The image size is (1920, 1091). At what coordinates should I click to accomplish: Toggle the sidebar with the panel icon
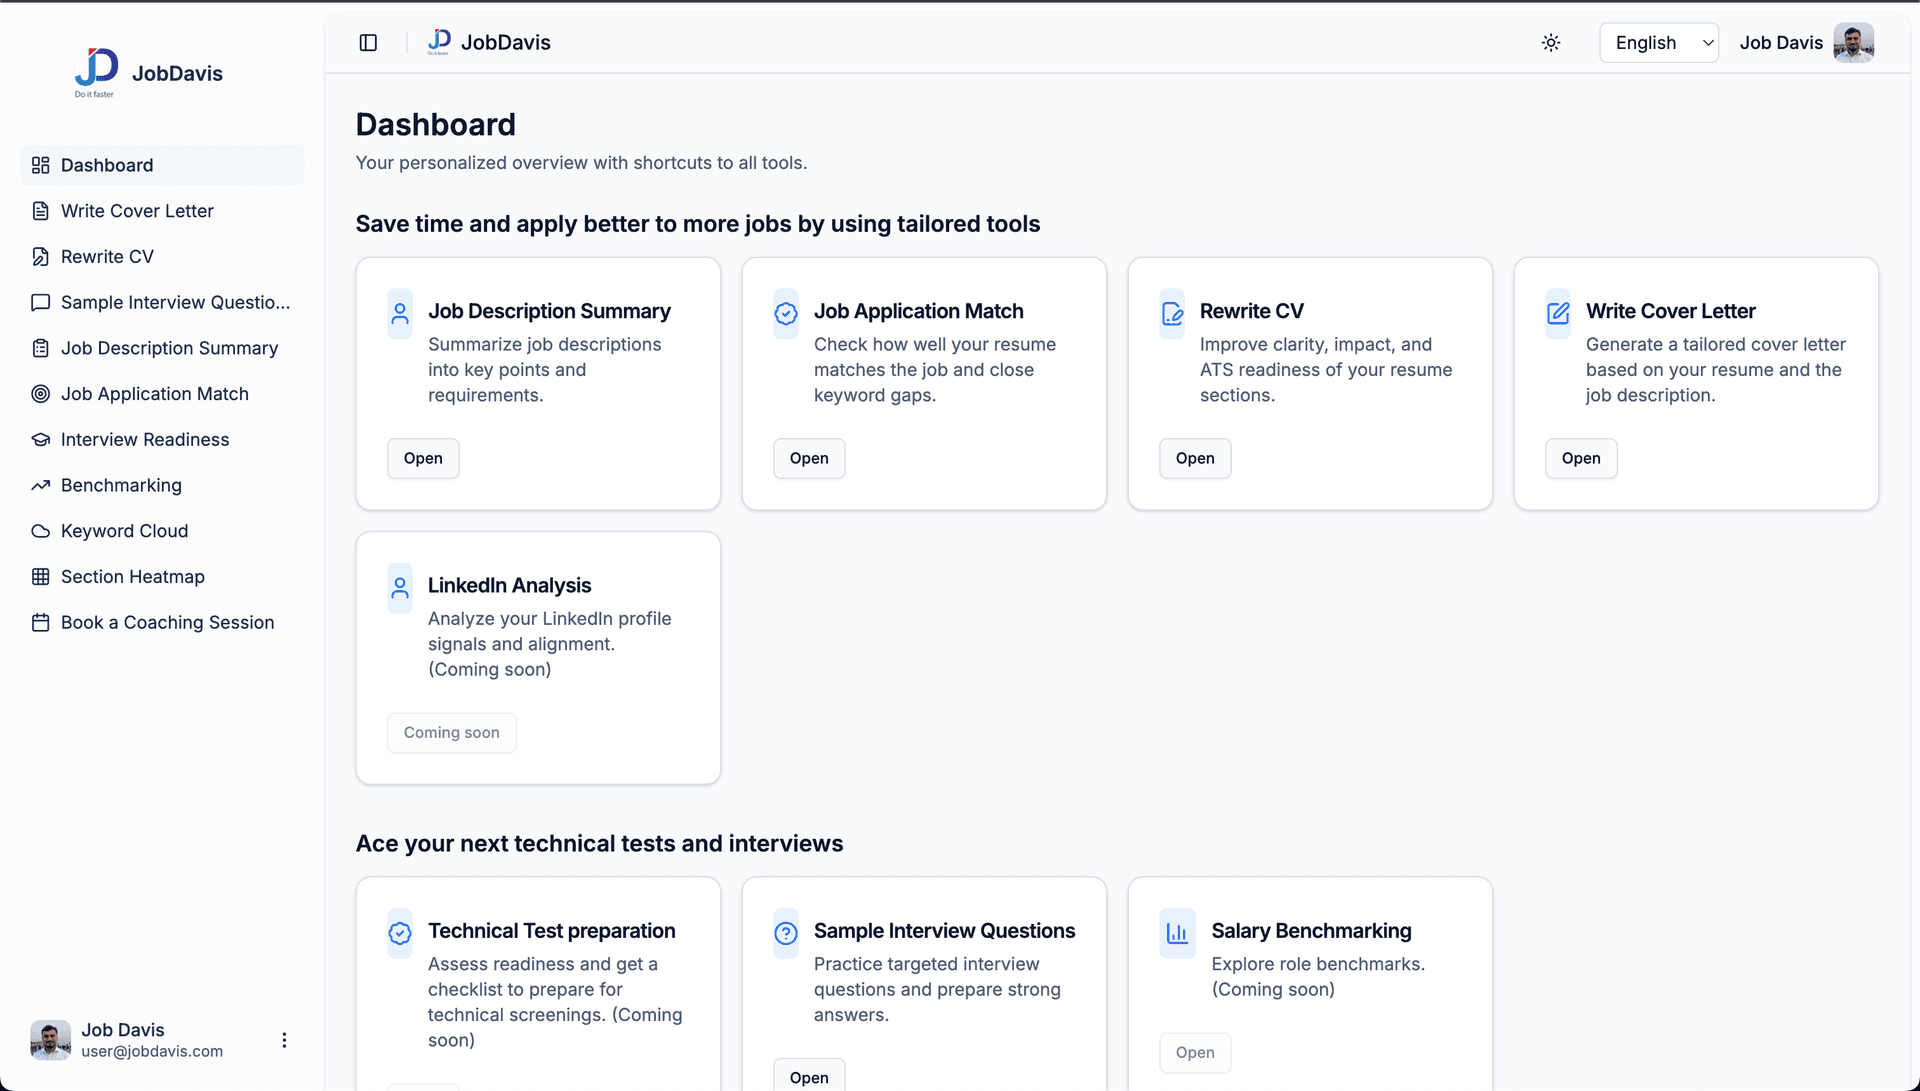(368, 42)
